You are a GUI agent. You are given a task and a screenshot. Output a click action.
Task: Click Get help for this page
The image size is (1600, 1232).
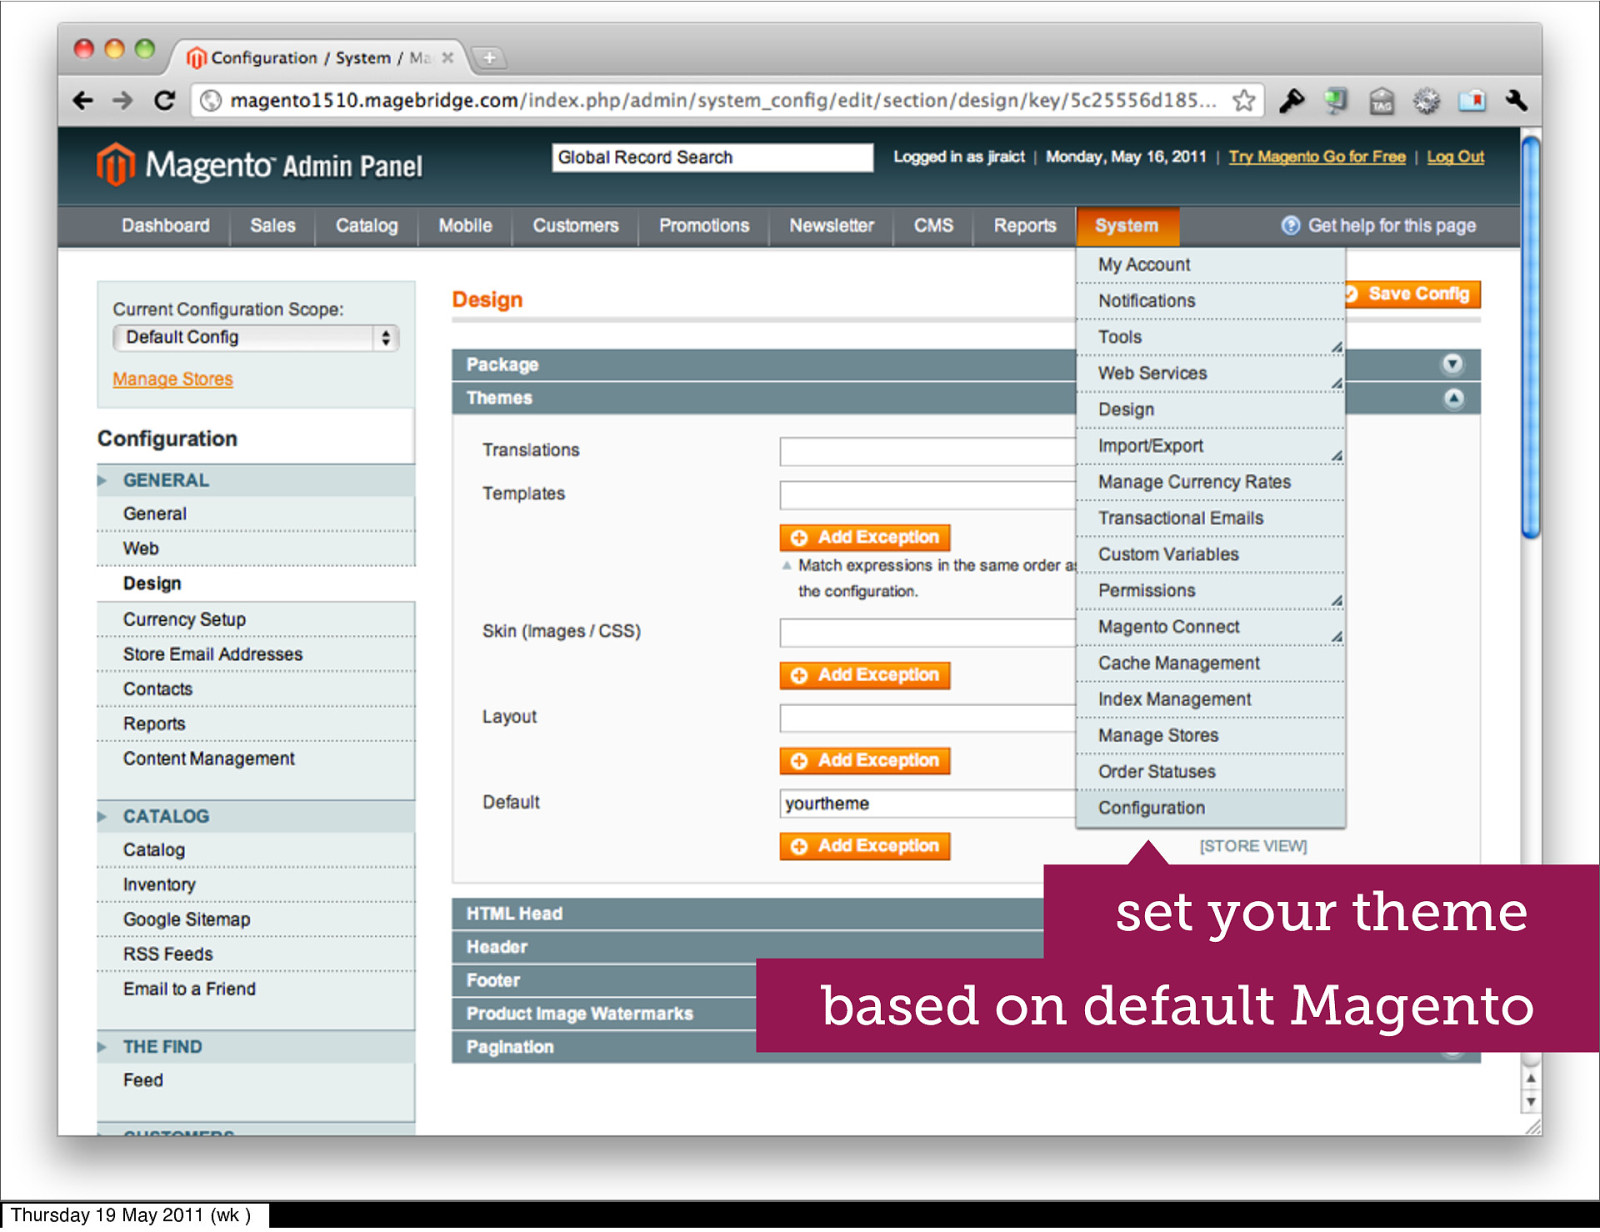pos(1392,226)
